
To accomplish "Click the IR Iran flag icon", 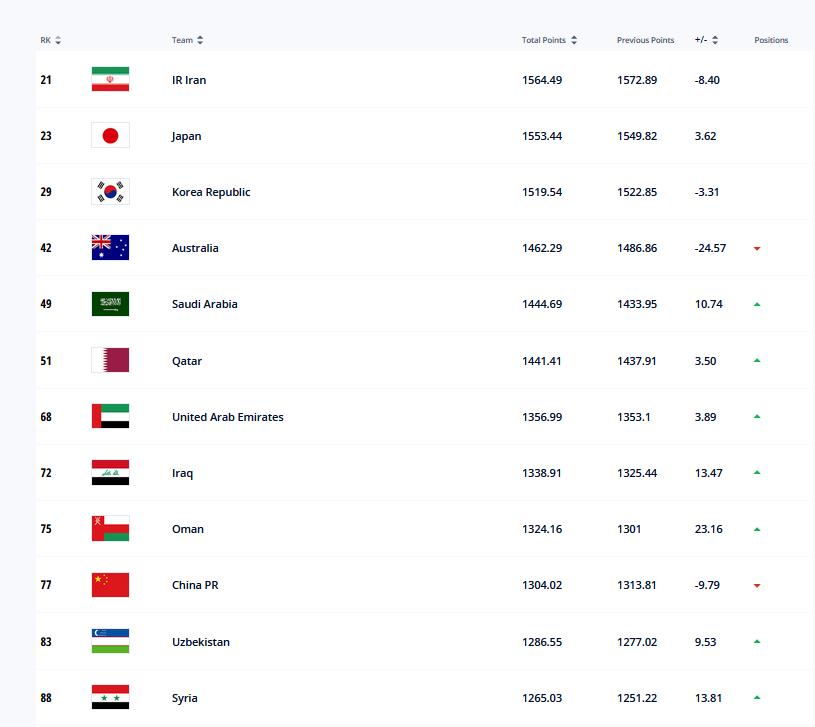I will pos(110,80).
